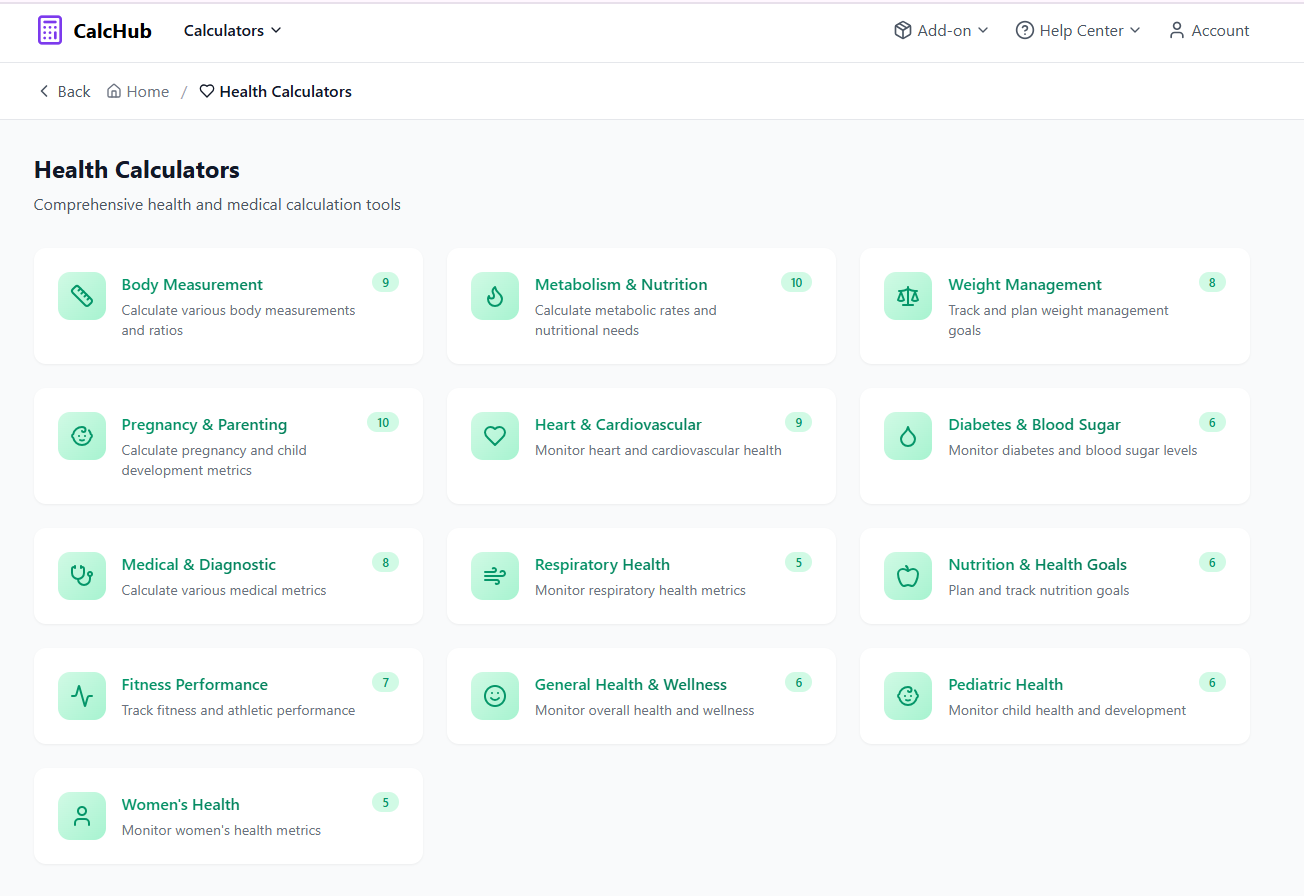Click the CalcHub calculator logo icon
This screenshot has height=896, width=1304.
(x=50, y=30)
